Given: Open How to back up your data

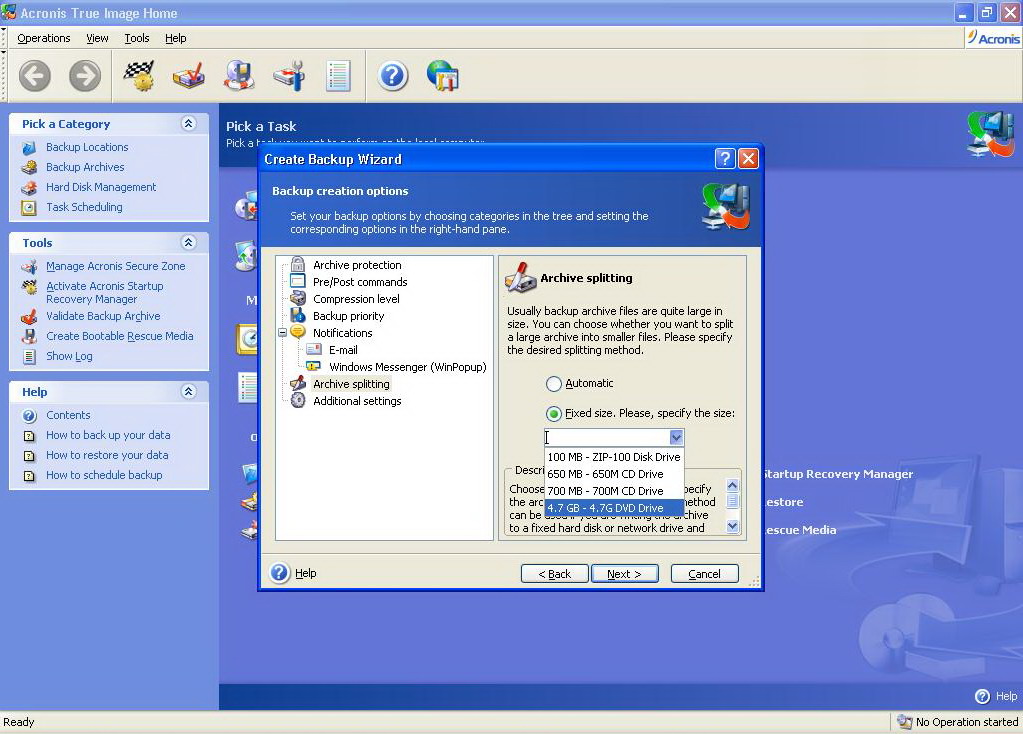Looking at the screenshot, I should tap(108, 435).
